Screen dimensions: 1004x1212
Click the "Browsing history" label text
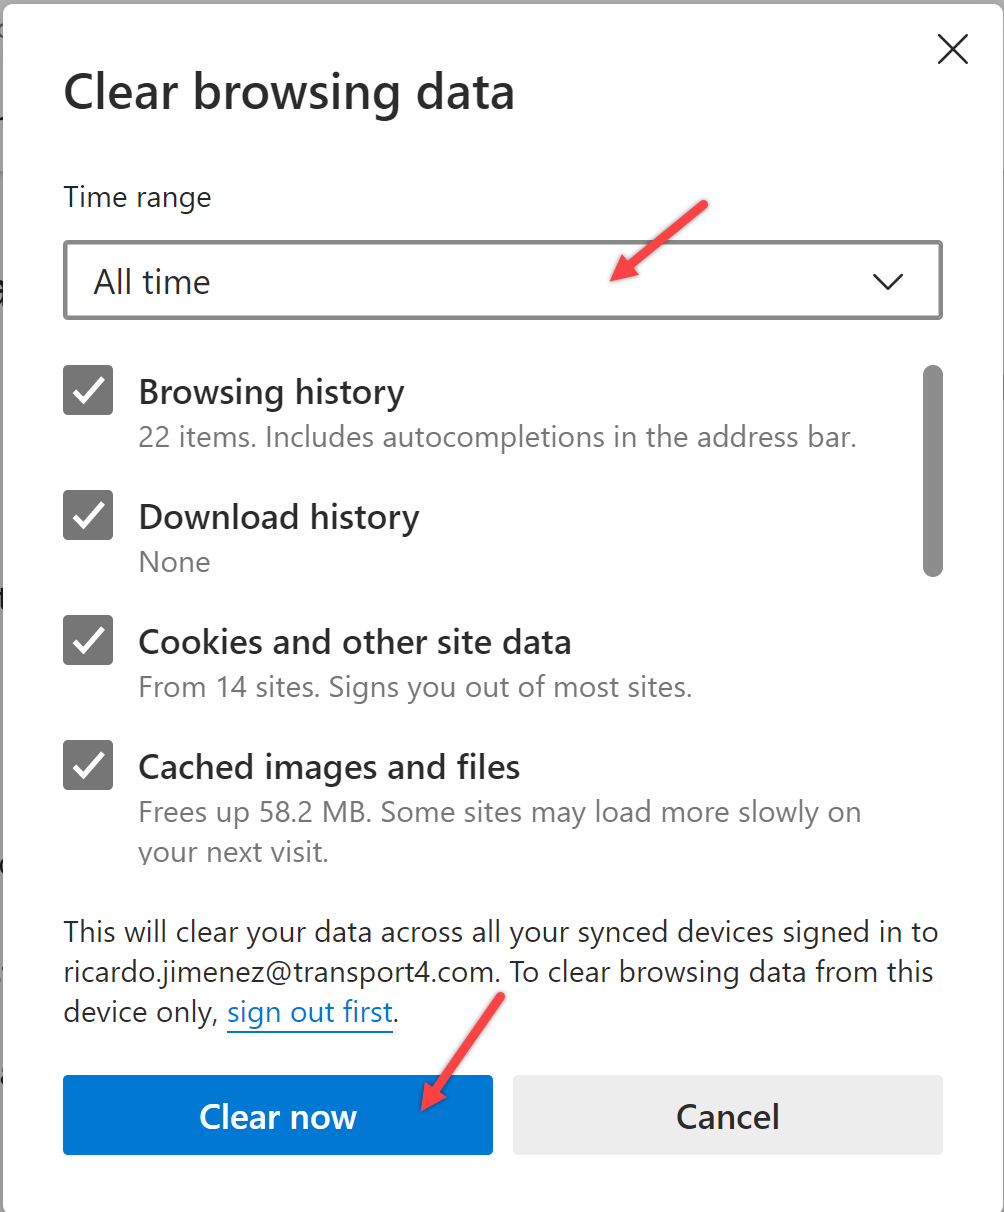pyautogui.click(x=271, y=392)
